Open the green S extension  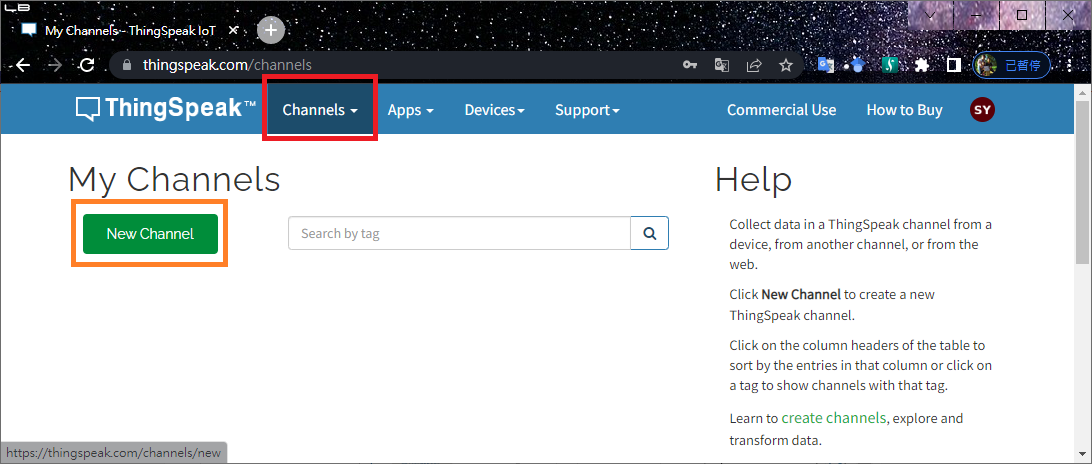(889, 65)
